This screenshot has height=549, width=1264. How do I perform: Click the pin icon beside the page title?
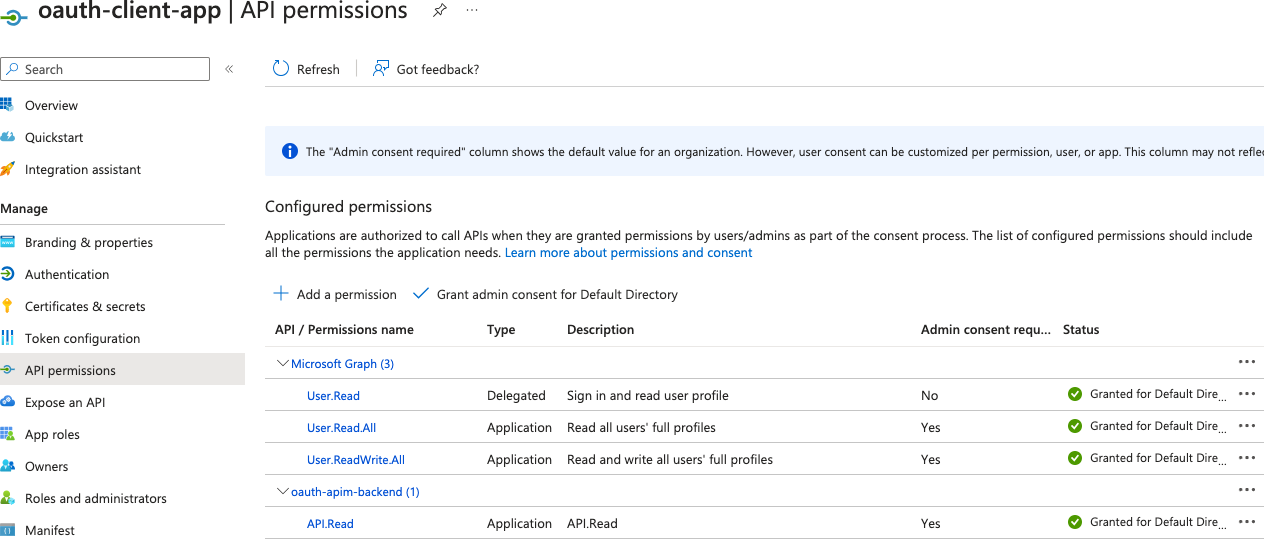(439, 10)
